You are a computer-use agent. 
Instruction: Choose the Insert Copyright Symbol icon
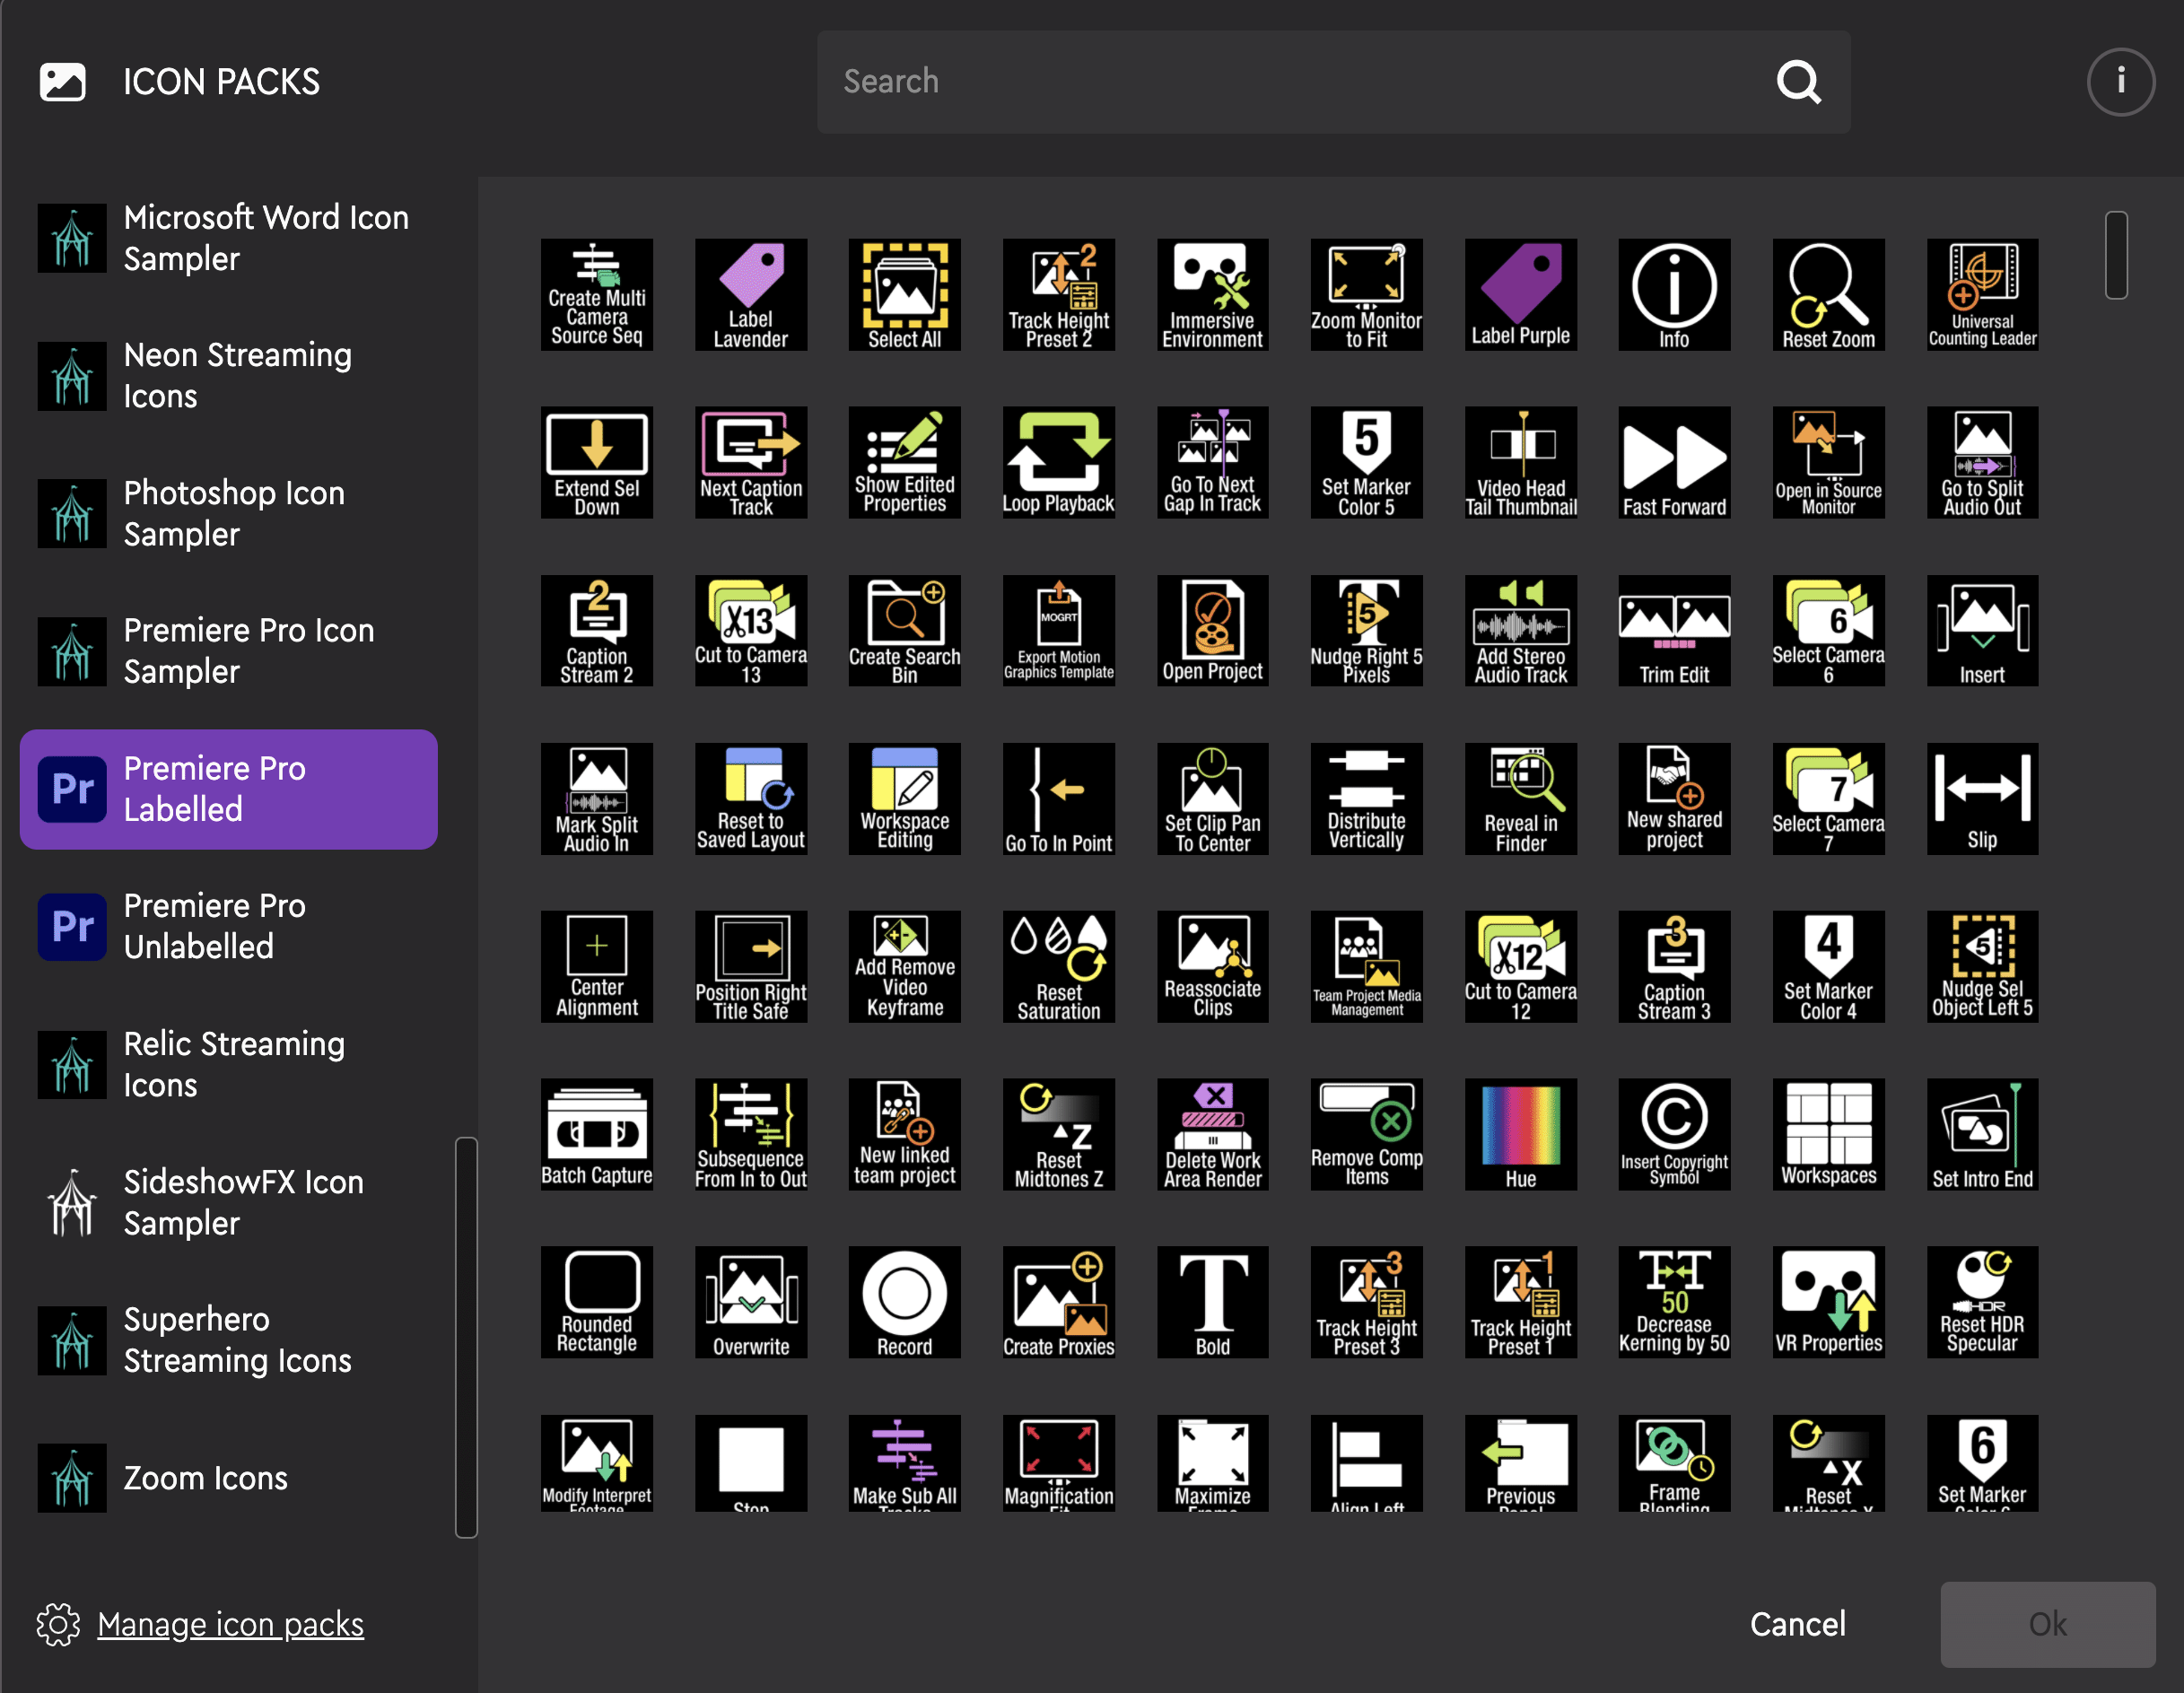click(1674, 1135)
